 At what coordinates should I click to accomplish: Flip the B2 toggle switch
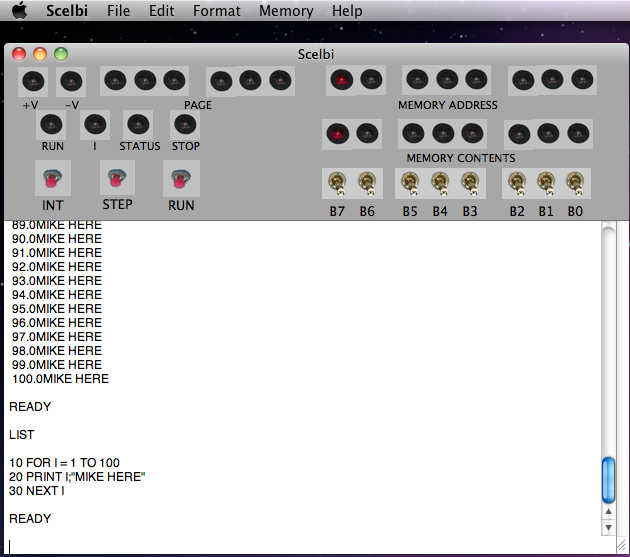pyautogui.click(x=517, y=183)
